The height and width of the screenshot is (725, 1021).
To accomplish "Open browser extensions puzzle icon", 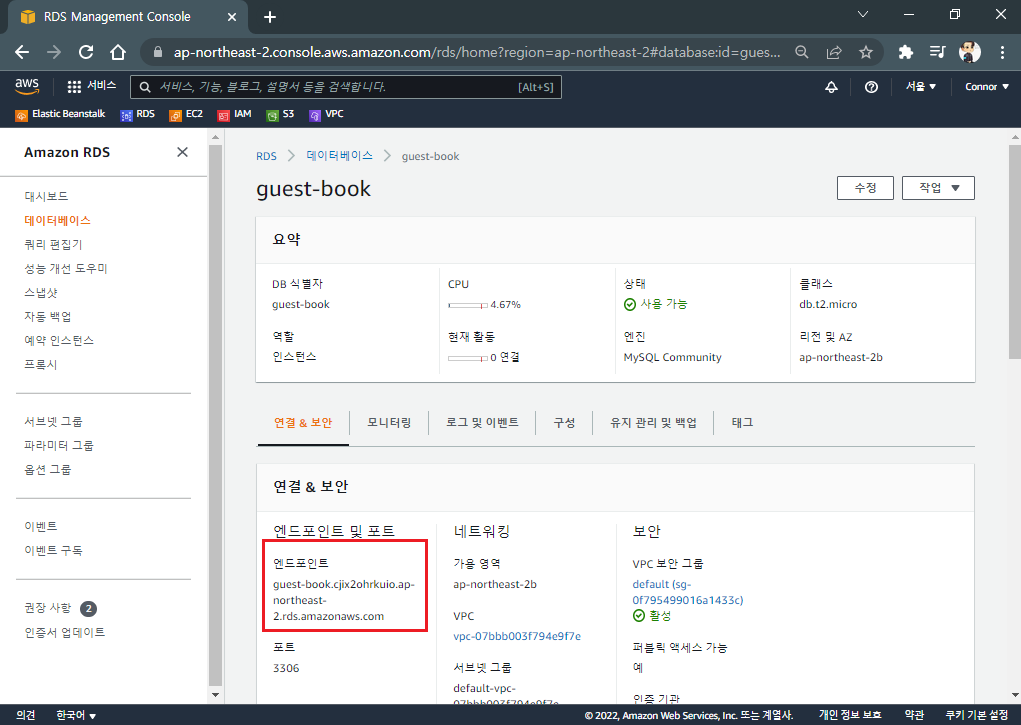I will 905,52.
